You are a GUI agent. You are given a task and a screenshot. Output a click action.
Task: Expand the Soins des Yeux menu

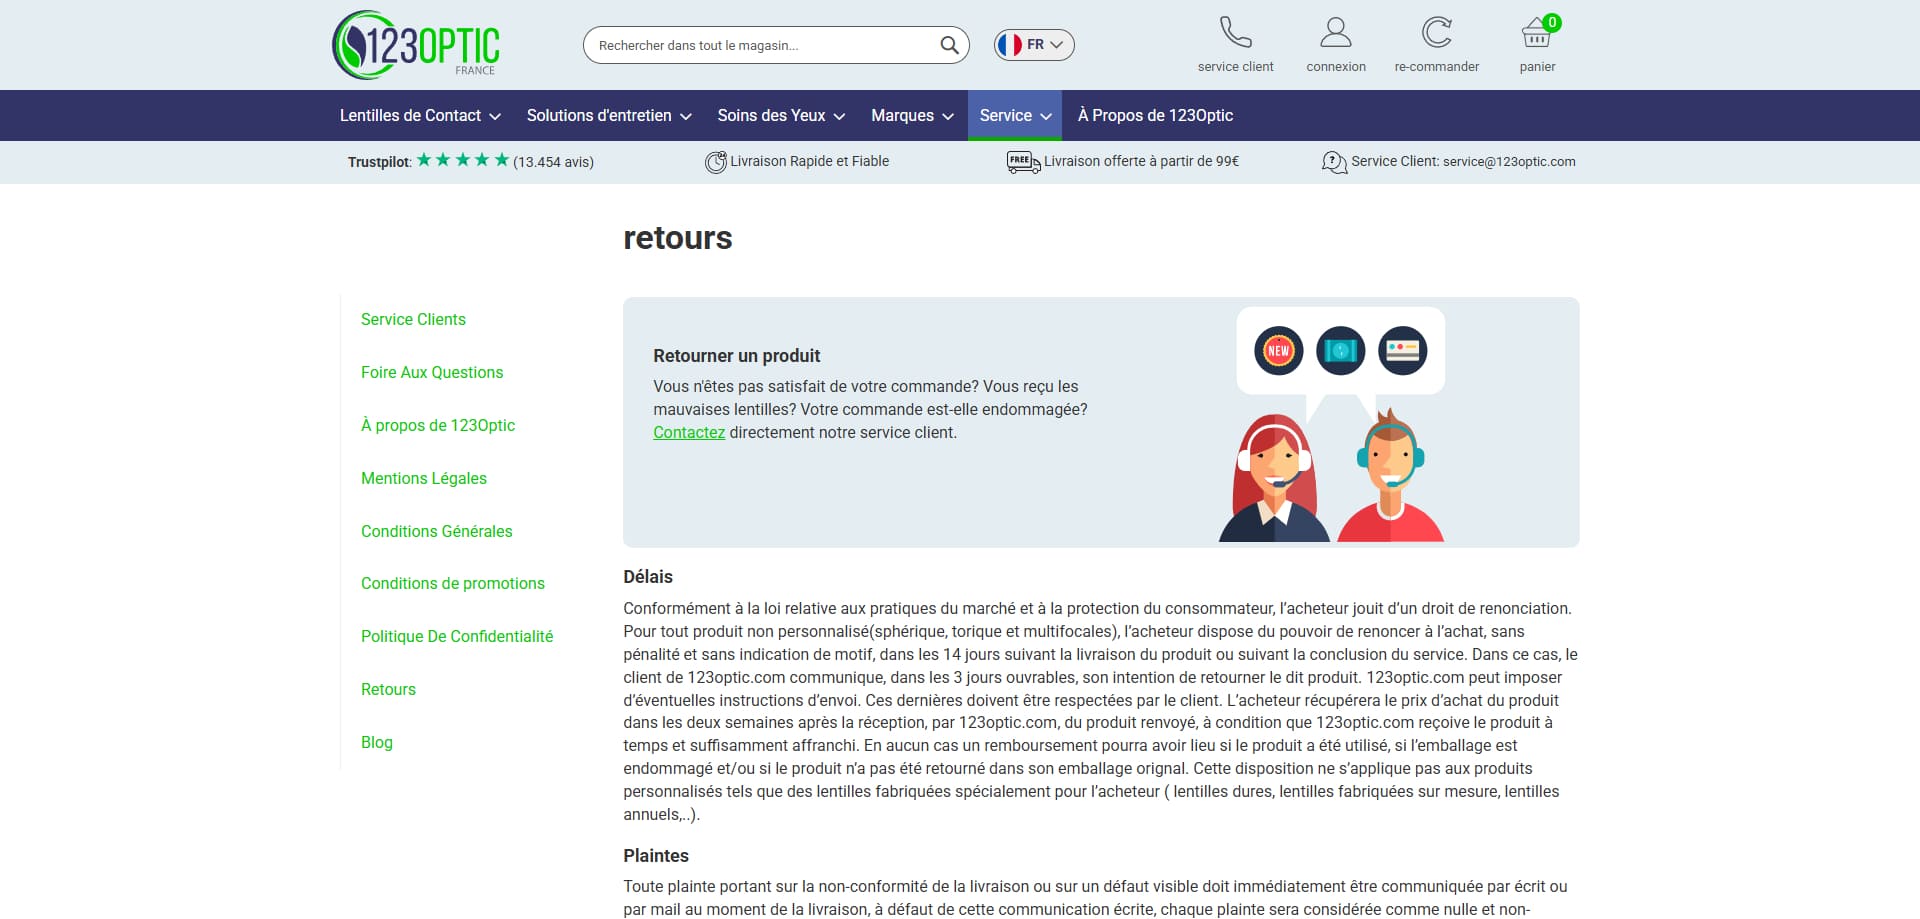pos(781,116)
